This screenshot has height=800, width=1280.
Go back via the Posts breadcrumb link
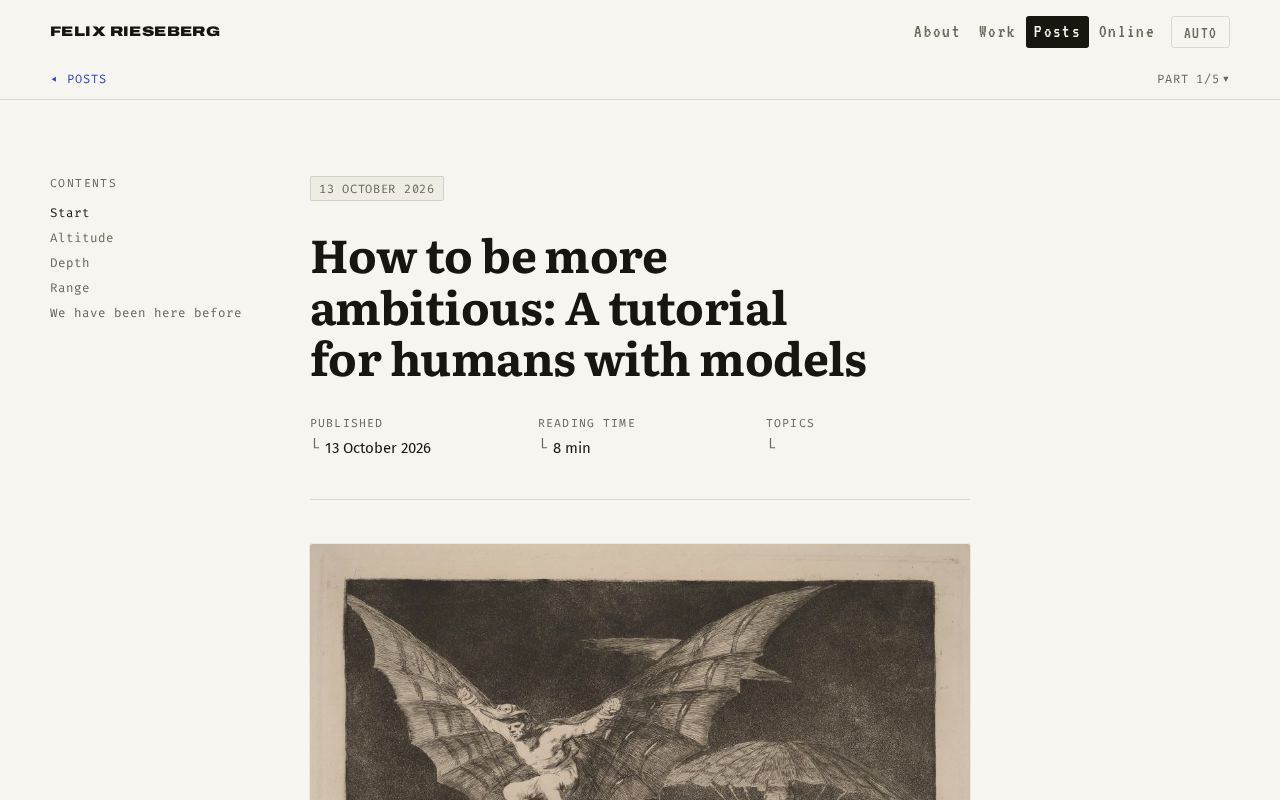tap(78, 79)
